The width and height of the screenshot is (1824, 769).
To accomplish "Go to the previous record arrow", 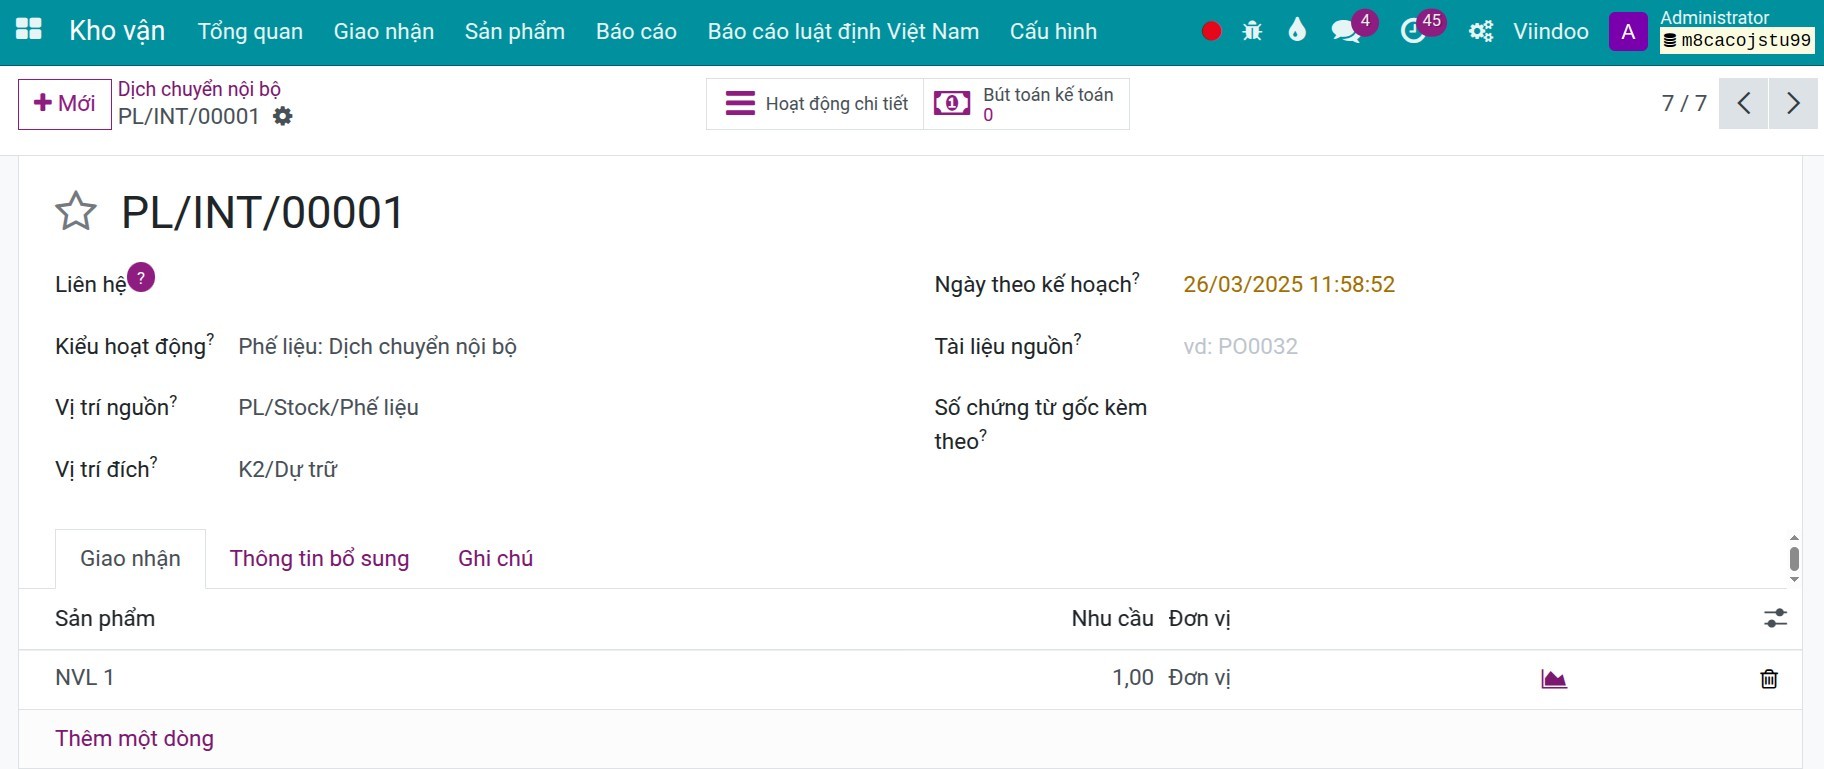I will [x=1744, y=103].
